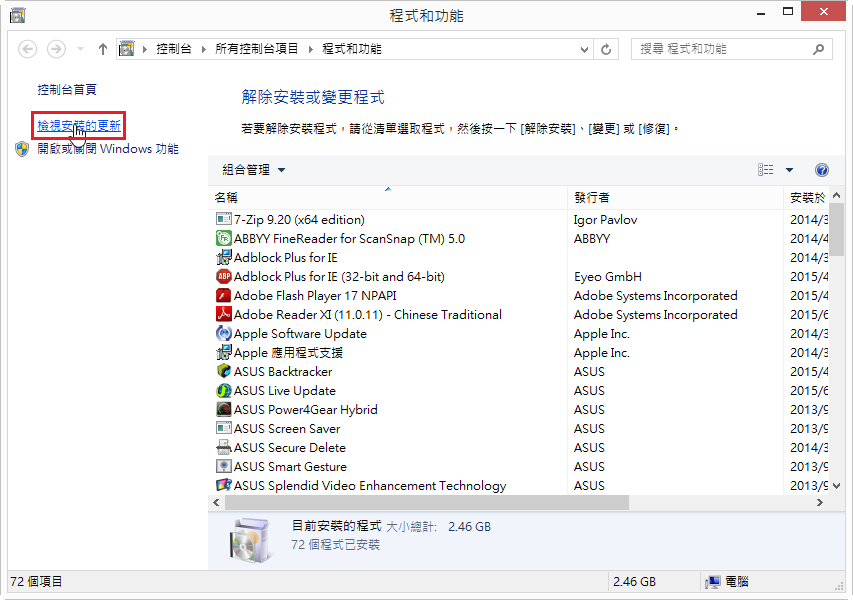
Task: Click the Adobe Flash Player 17 NPAPI icon
Action: pos(223,295)
